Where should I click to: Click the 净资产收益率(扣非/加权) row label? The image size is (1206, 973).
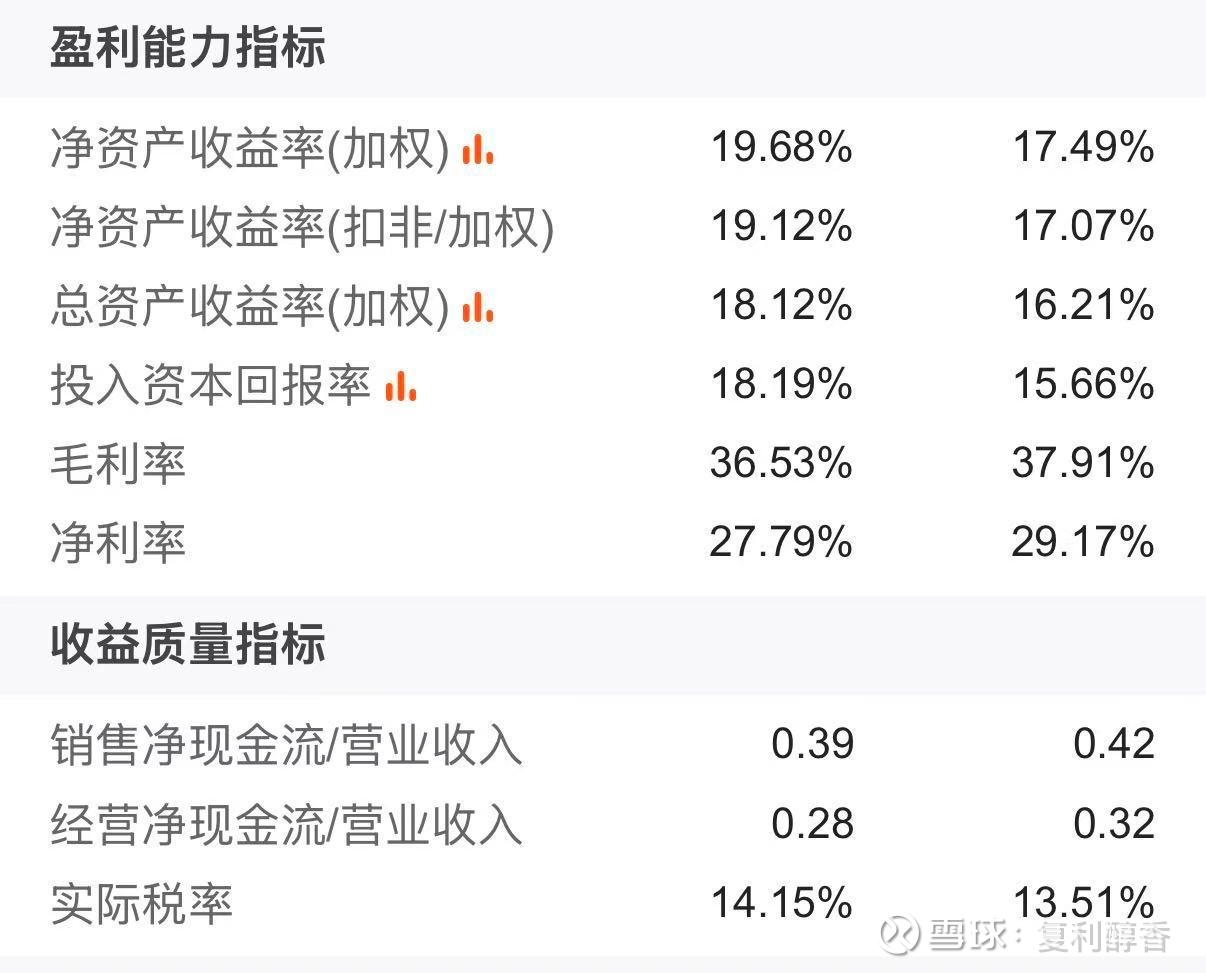click(302, 228)
